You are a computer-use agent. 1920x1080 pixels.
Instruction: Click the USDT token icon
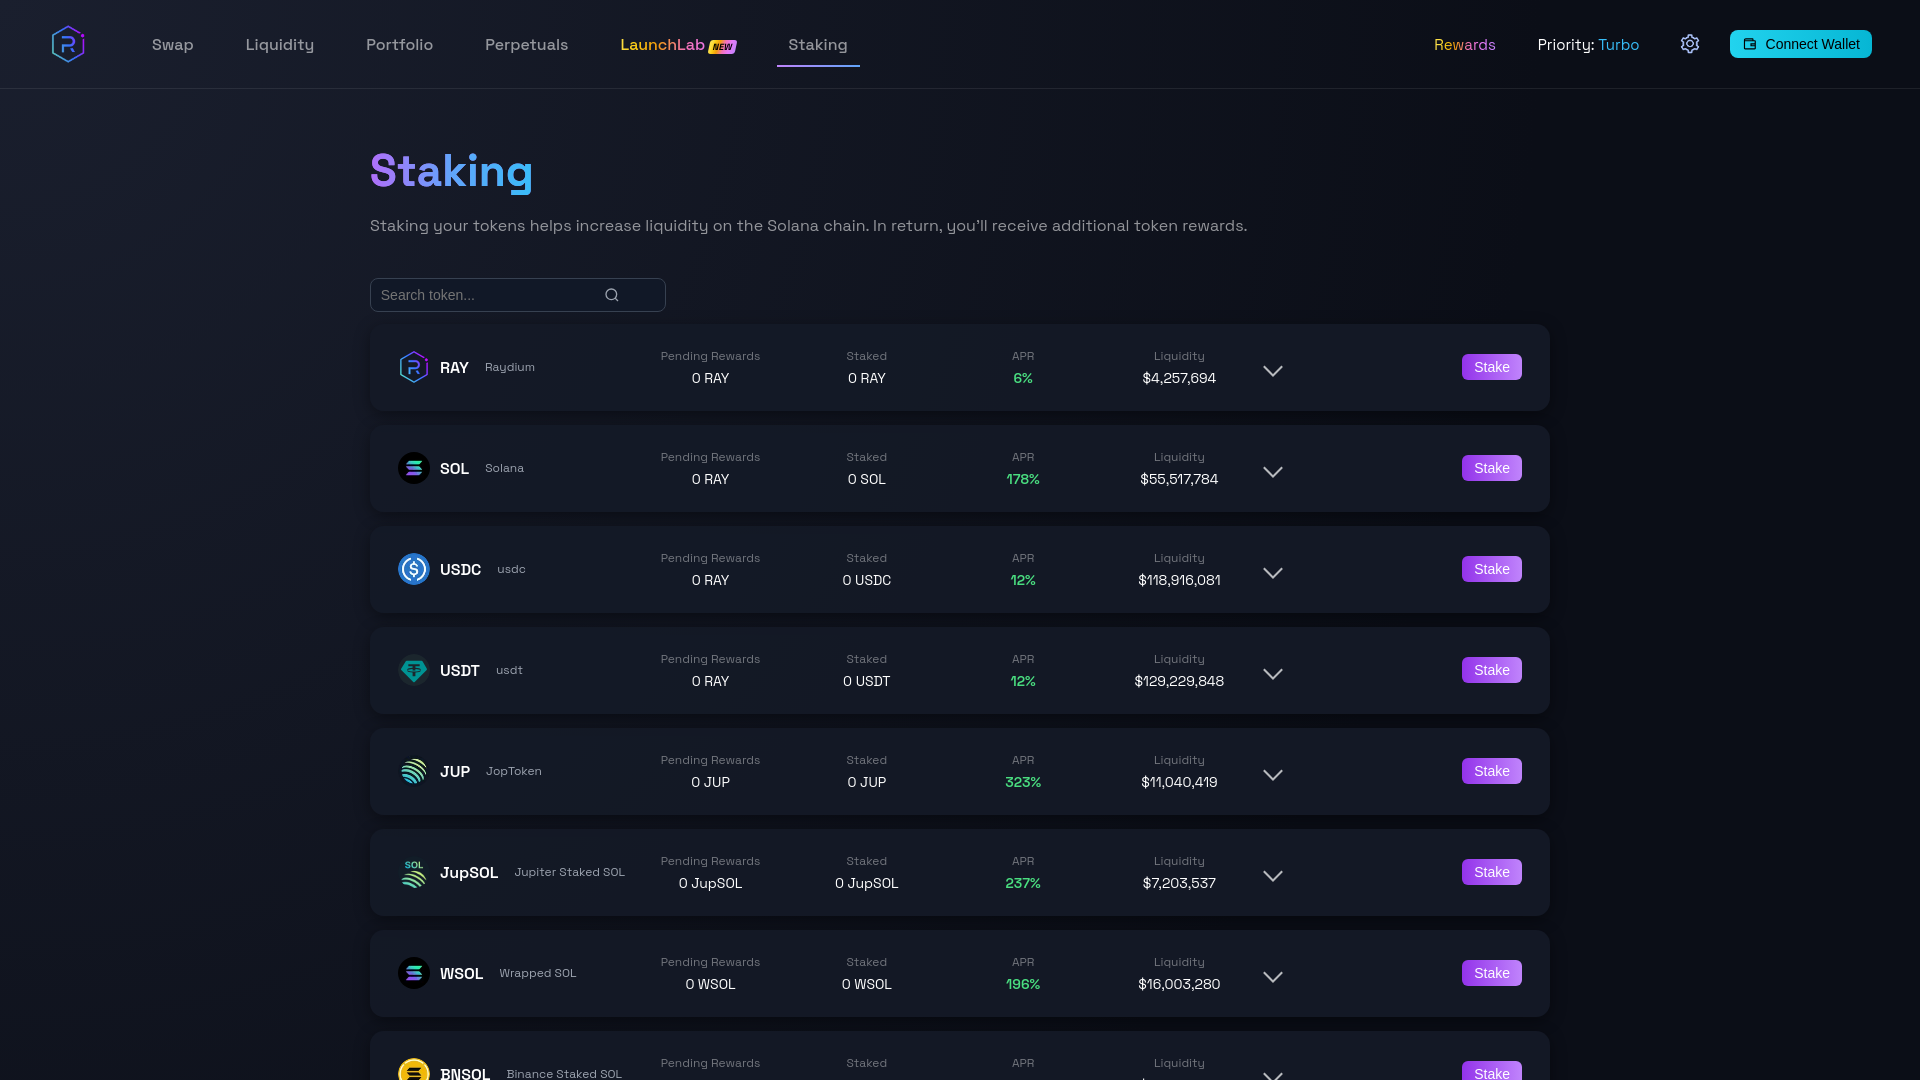(414, 670)
